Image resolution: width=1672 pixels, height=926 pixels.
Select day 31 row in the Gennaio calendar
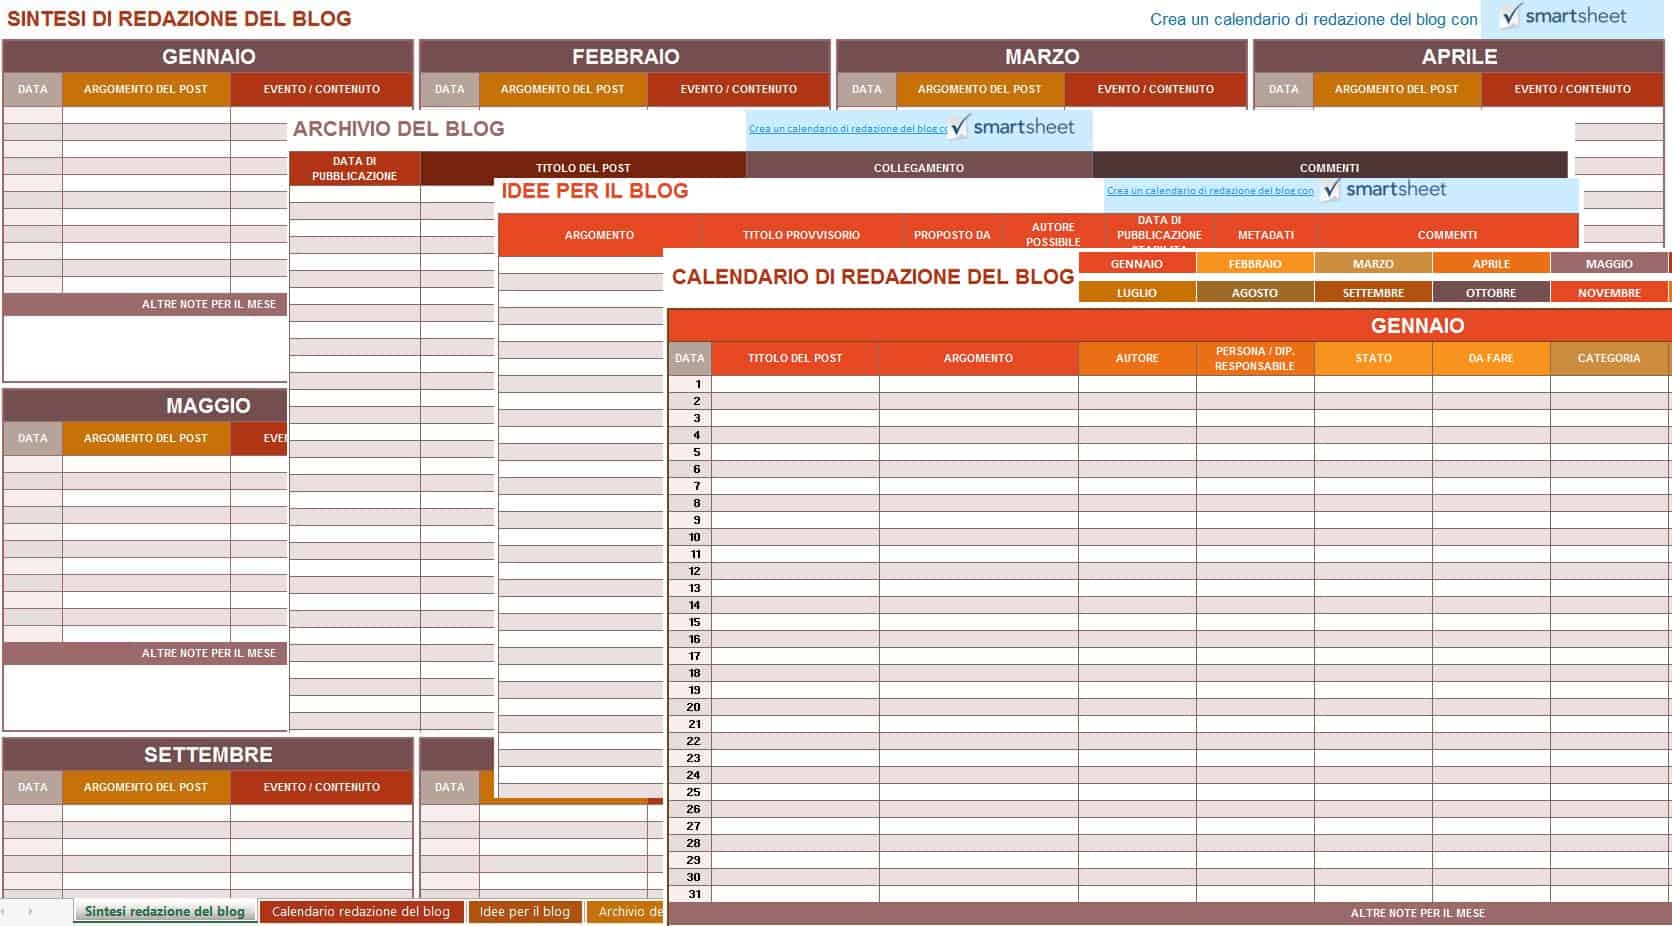[x=1169, y=894]
